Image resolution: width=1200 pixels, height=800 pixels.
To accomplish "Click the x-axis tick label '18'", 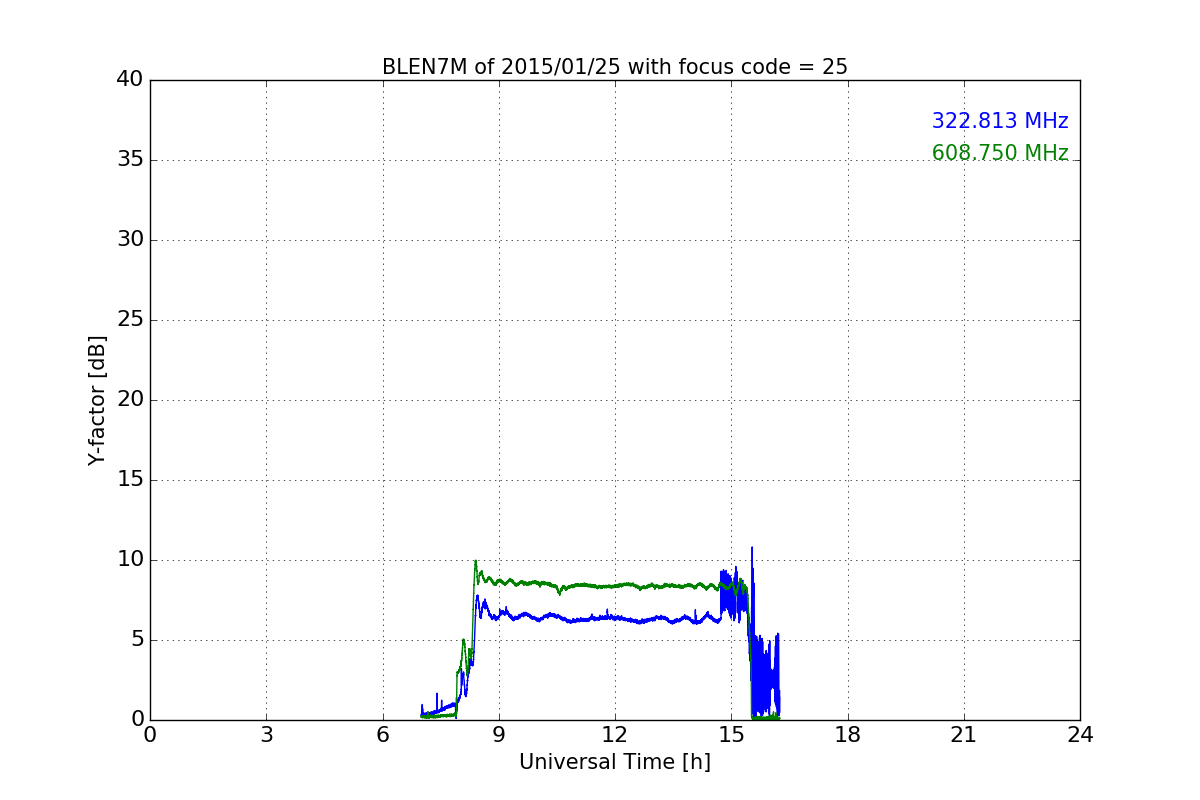I will [x=847, y=734].
